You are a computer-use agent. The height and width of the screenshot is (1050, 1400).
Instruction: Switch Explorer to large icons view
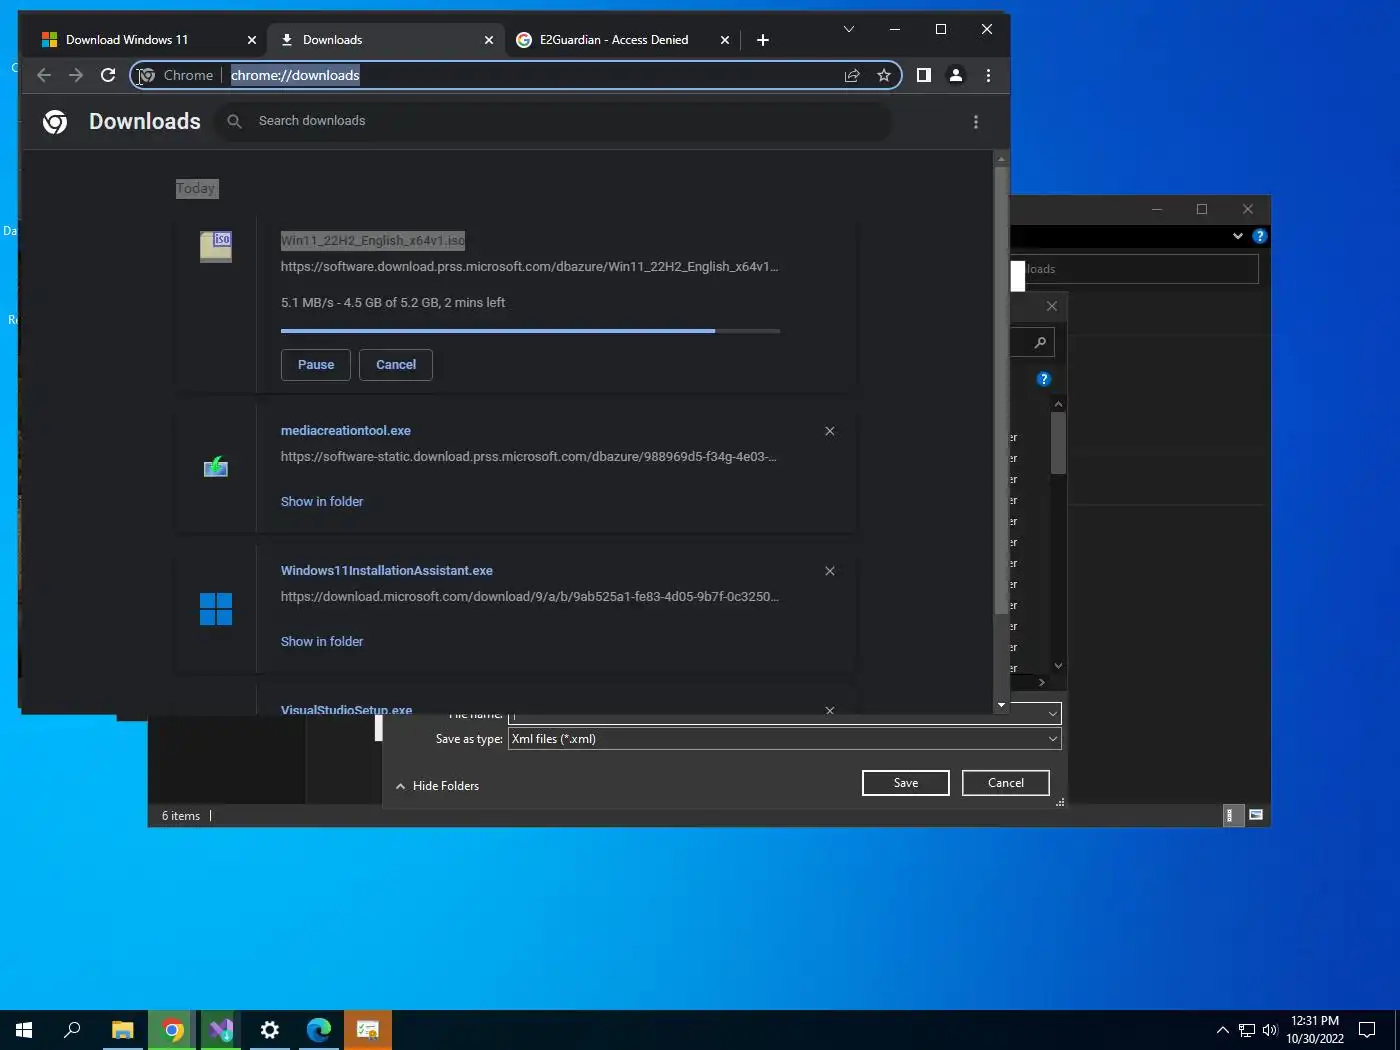(1256, 815)
